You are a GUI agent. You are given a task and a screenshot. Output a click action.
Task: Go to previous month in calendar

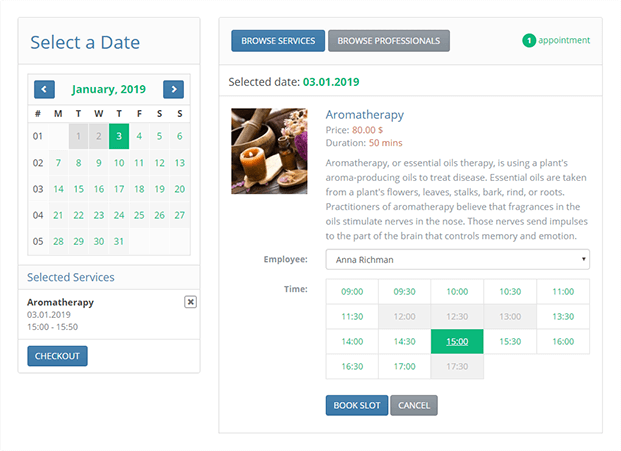(x=44, y=89)
